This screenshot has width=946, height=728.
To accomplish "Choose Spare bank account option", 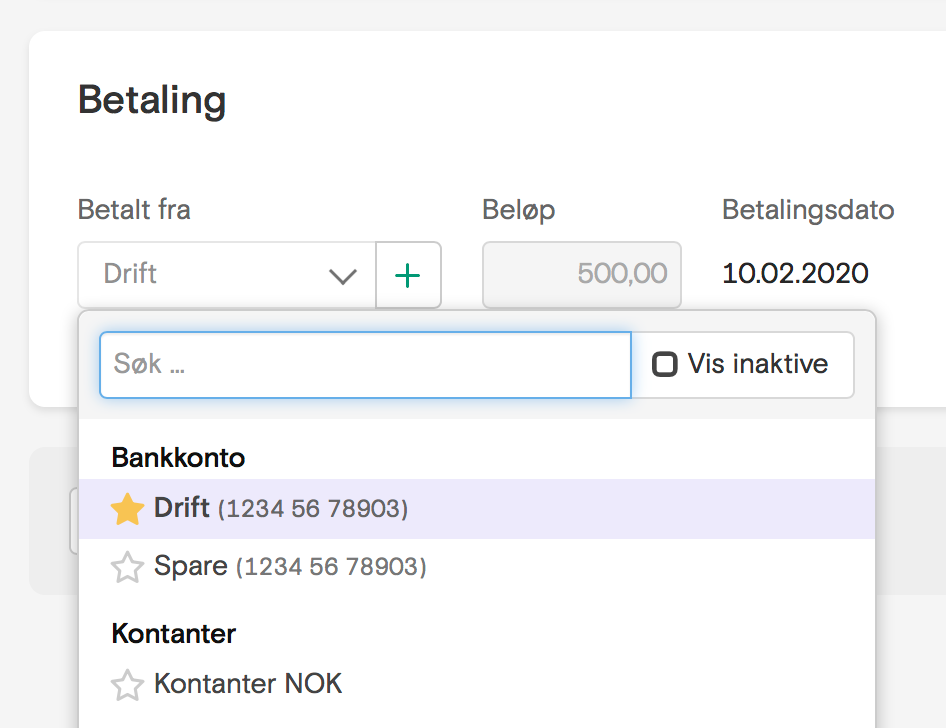I will point(477,568).
